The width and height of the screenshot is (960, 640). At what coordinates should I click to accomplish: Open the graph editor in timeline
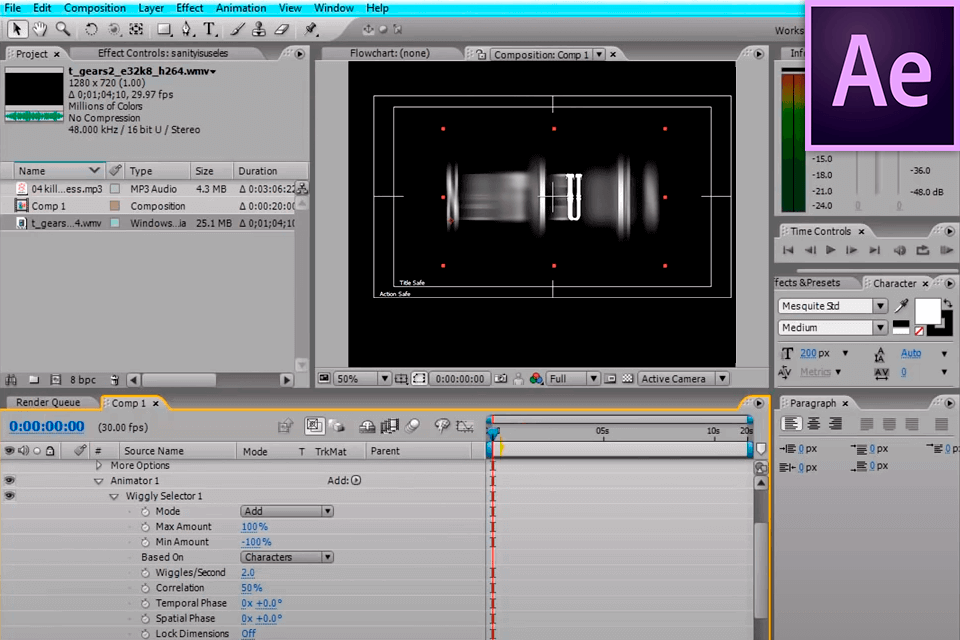click(x=465, y=426)
